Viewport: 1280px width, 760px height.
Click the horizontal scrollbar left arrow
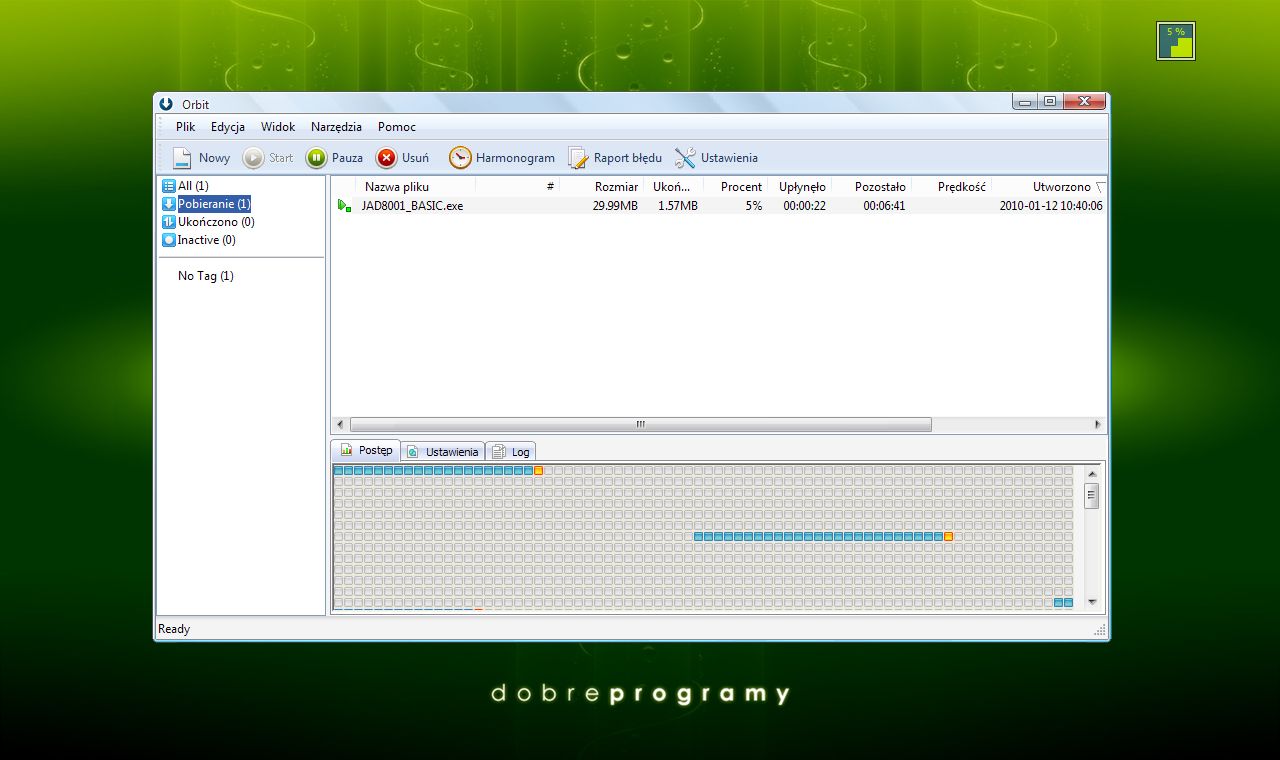pos(340,424)
